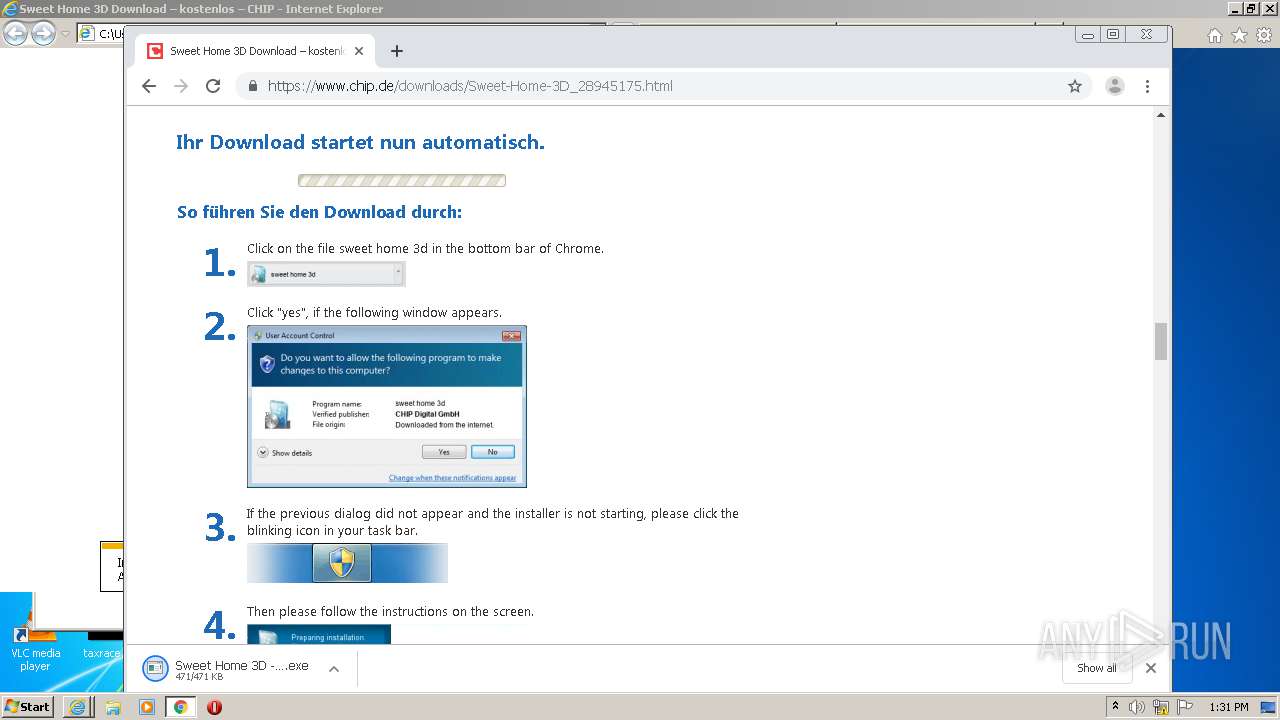The height and width of the screenshot is (720, 1280).
Task: Click the download progress bar
Action: click(x=402, y=181)
